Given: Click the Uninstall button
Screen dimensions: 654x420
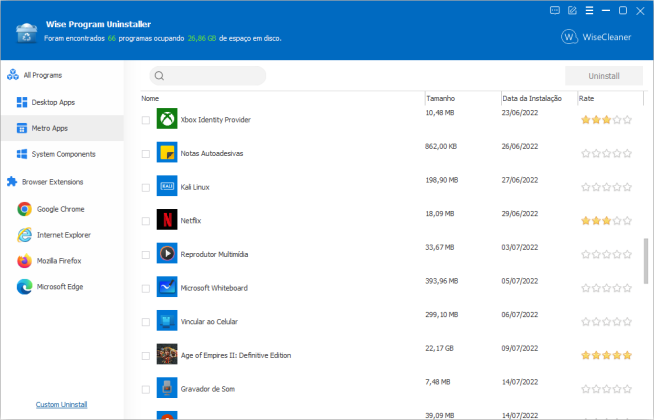Looking at the screenshot, I should pyautogui.click(x=604, y=76).
